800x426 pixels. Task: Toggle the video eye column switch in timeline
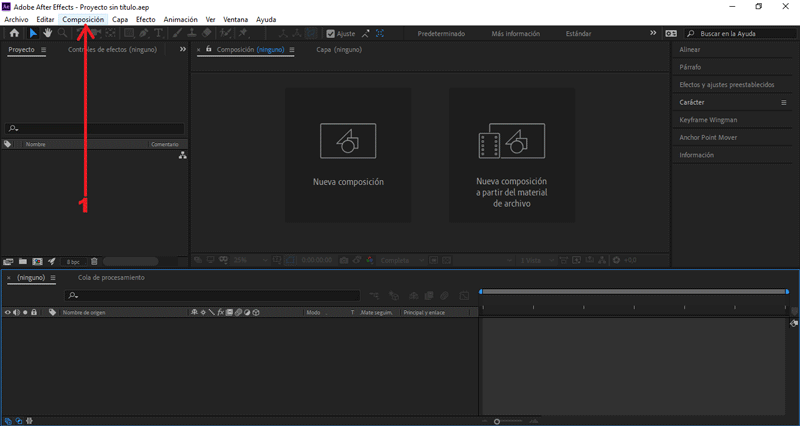(7, 312)
